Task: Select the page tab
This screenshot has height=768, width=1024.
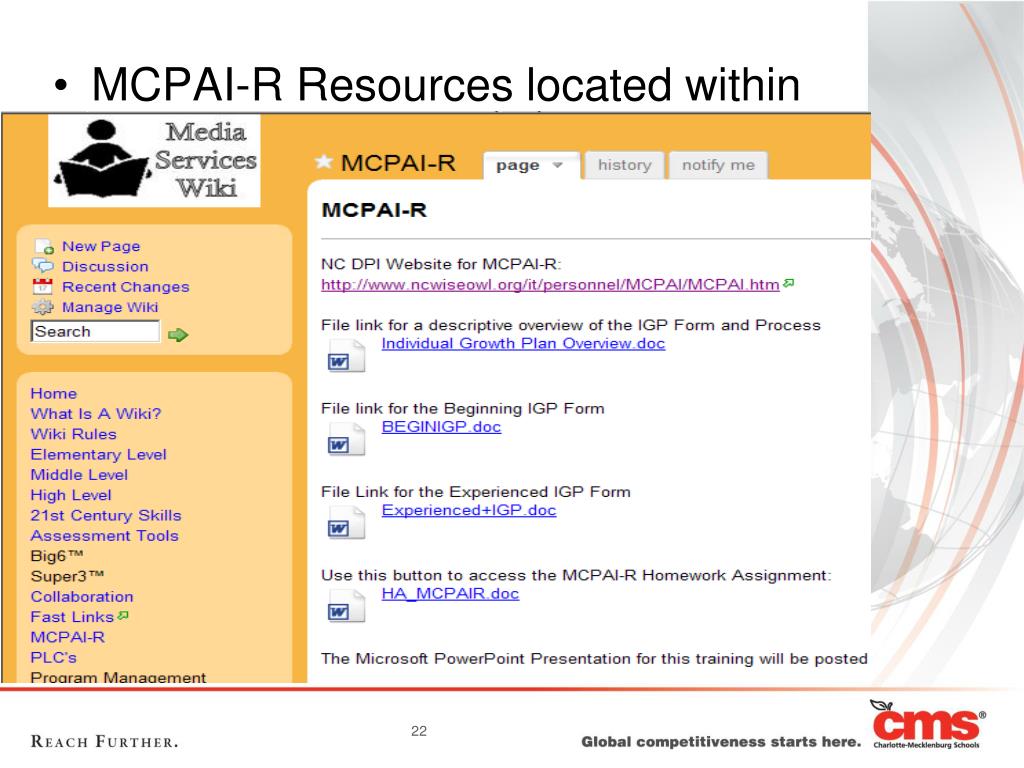Action: (530, 165)
